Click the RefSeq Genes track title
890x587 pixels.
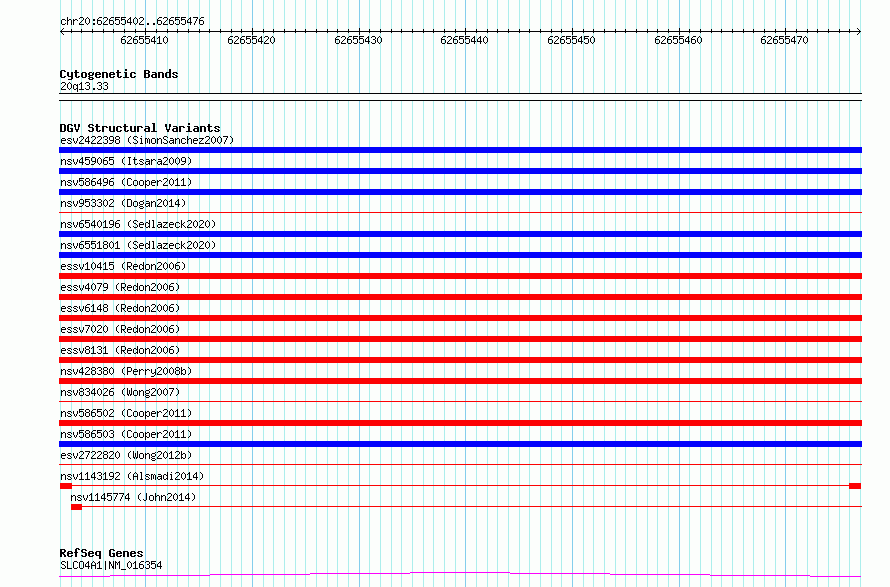[x=101, y=553]
